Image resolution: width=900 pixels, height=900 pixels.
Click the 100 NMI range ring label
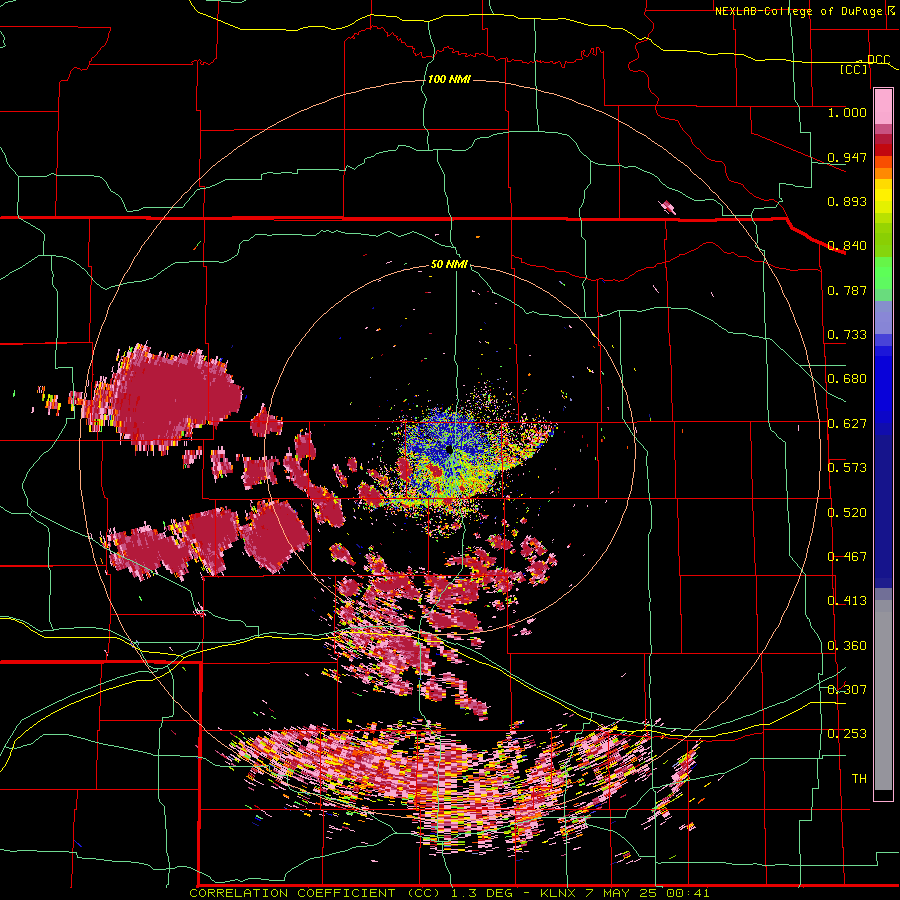click(x=449, y=79)
